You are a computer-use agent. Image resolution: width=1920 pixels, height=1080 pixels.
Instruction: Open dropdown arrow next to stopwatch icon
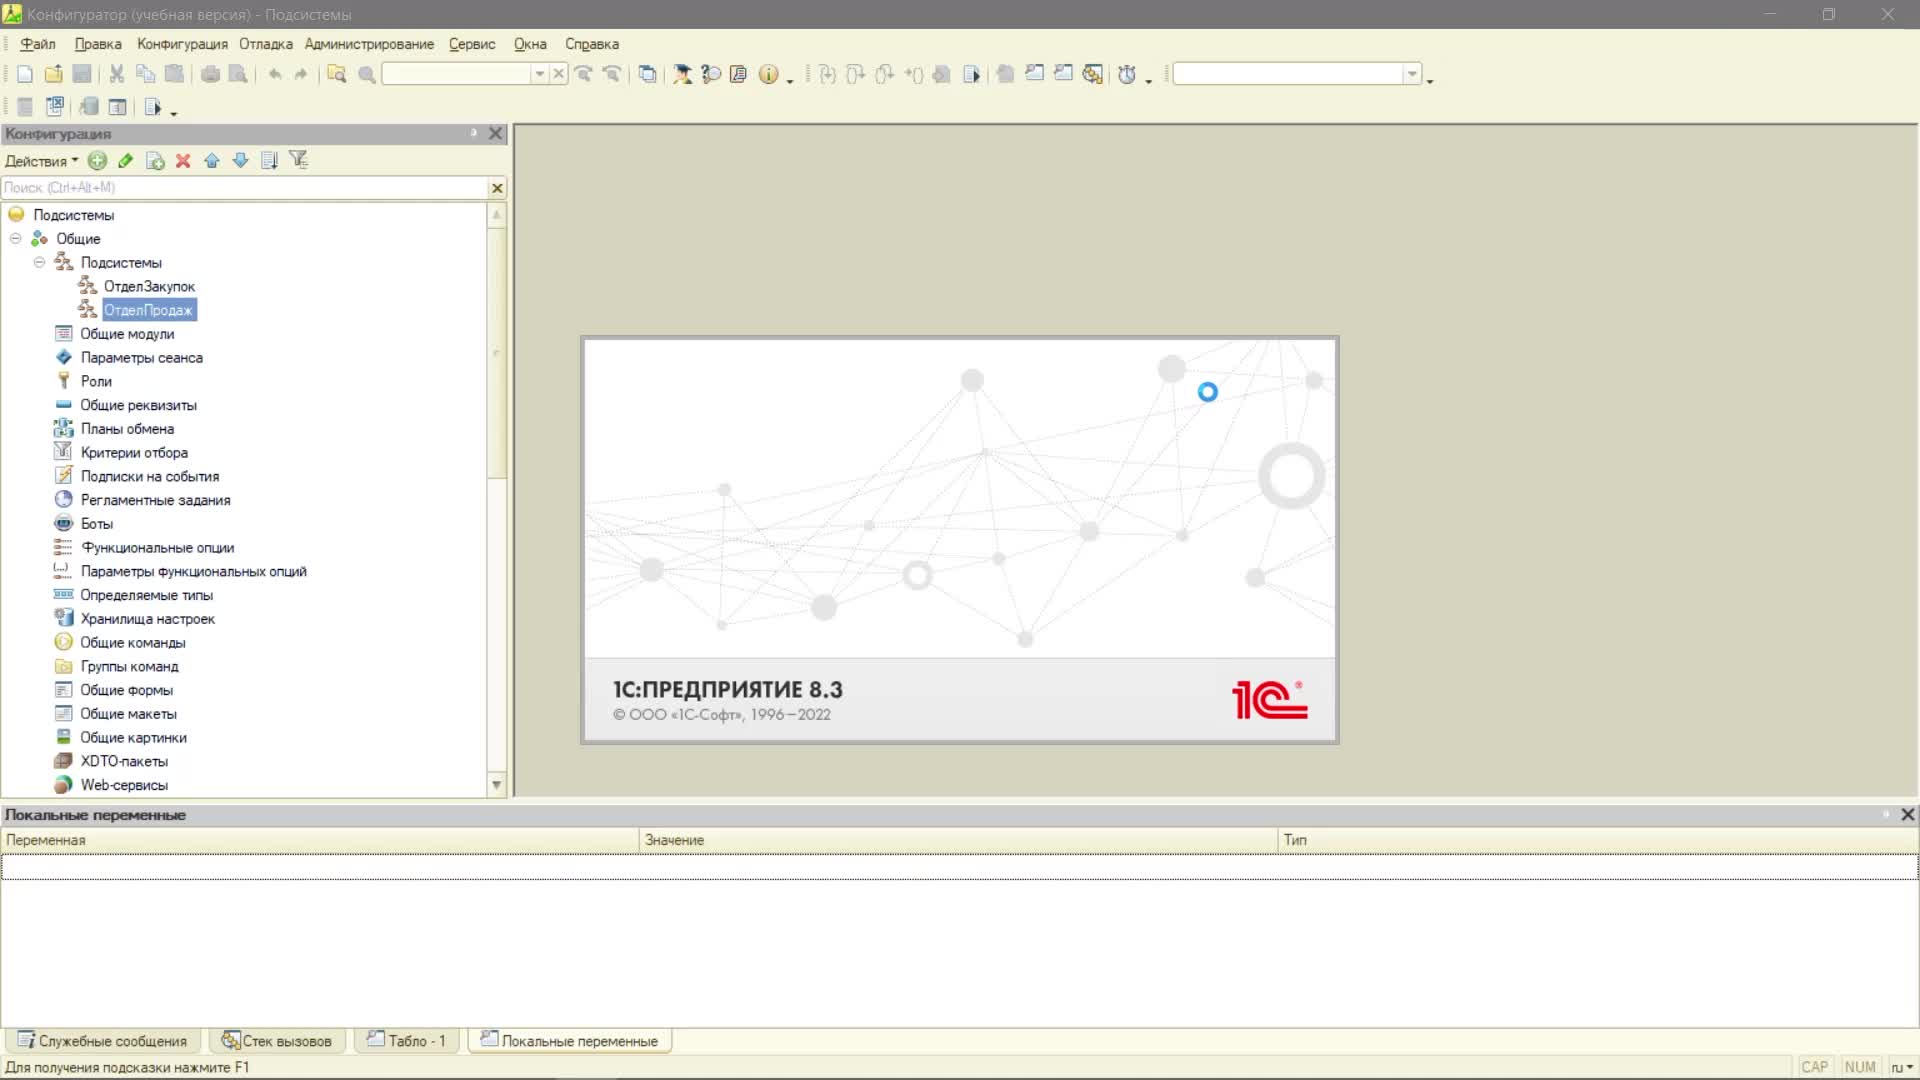[1149, 79]
